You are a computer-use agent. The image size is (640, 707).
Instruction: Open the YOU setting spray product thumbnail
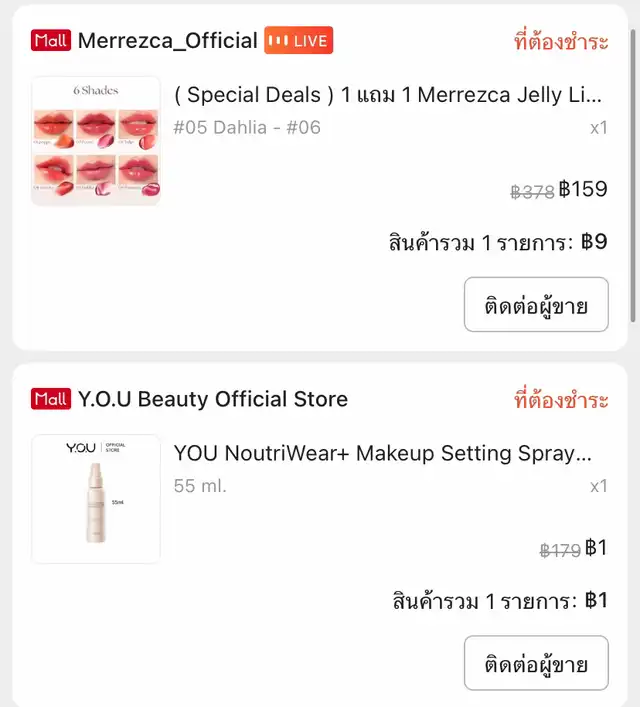(96, 498)
